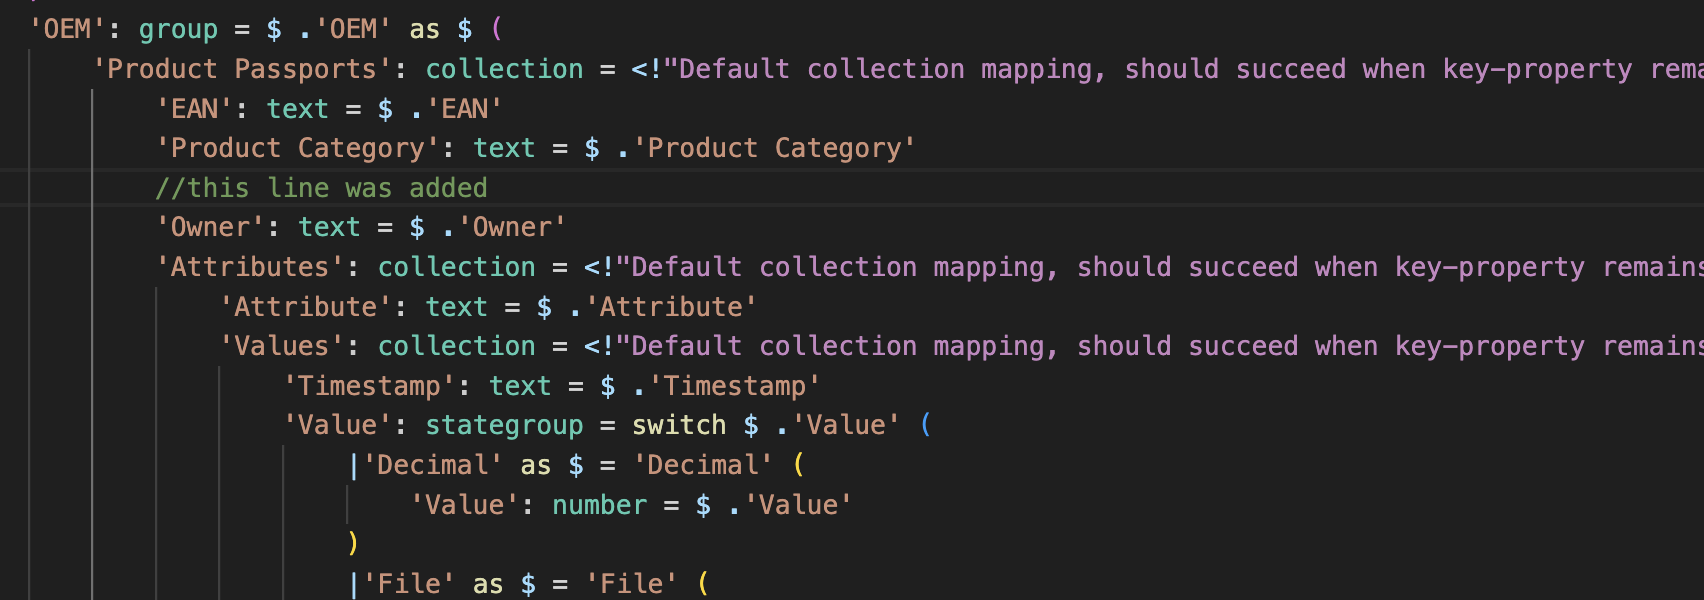Click the 'Product Category' key at line start

click(297, 148)
